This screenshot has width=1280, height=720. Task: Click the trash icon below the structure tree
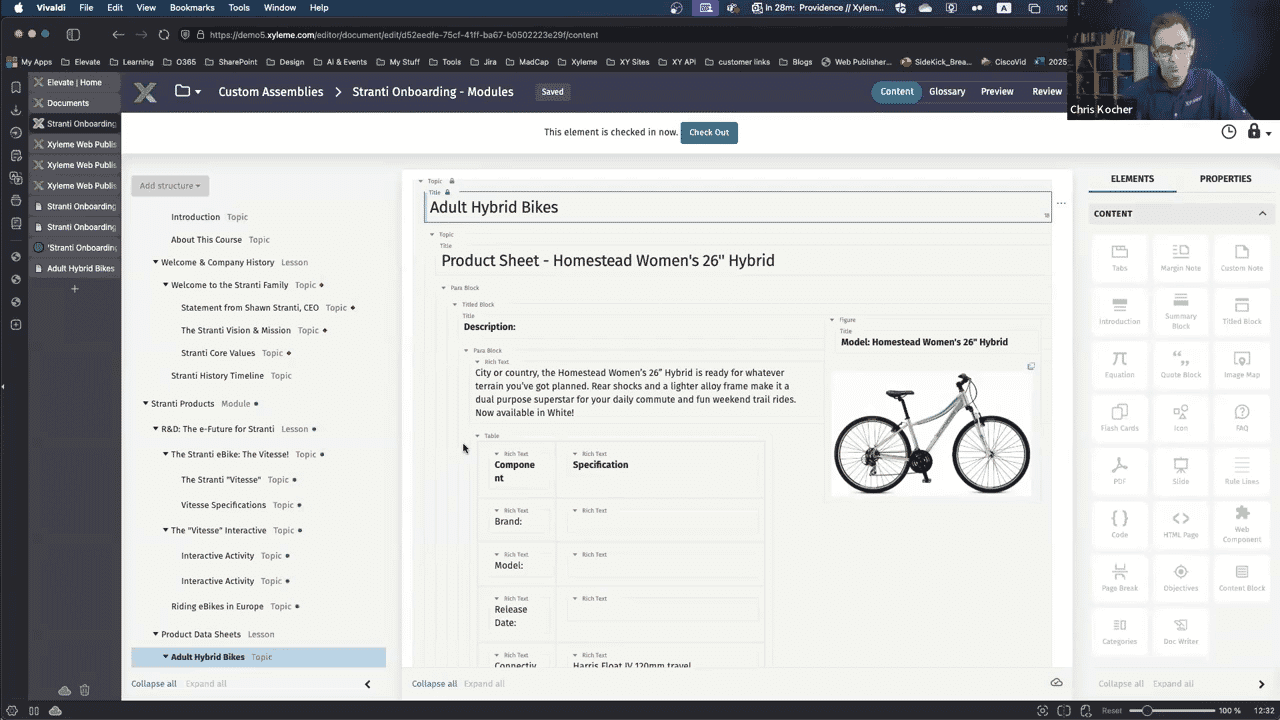click(85, 690)
